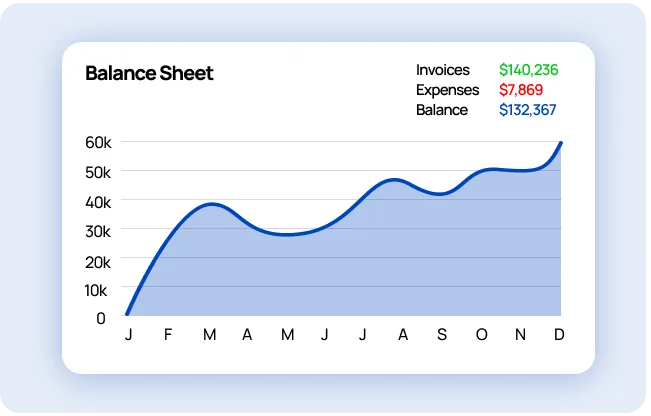Select the Expenses label

(447, 90)
